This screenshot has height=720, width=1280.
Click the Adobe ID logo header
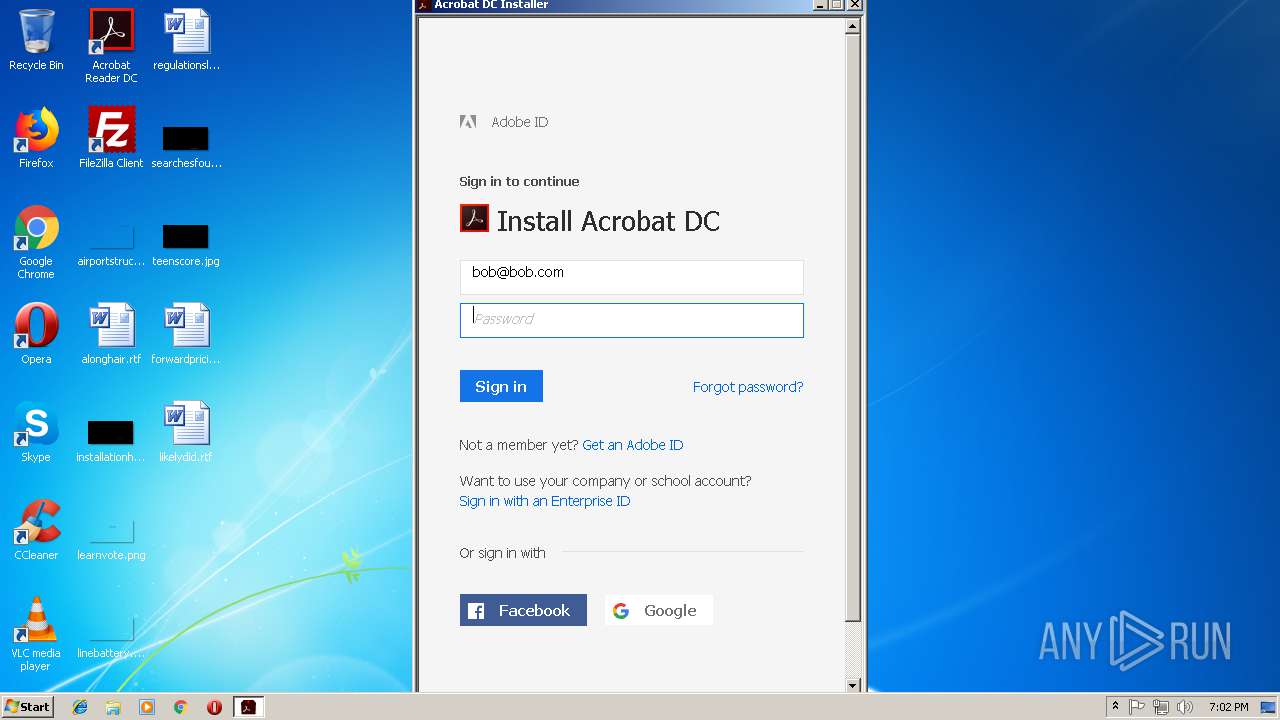point(504,122)
